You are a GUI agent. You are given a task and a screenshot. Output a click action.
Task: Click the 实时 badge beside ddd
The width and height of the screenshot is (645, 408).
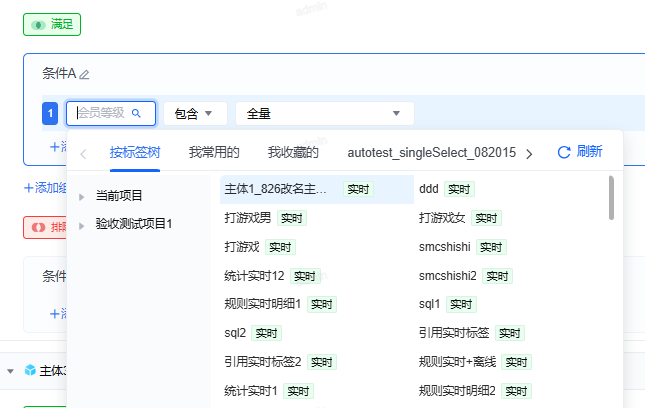[x=459, y=189]
